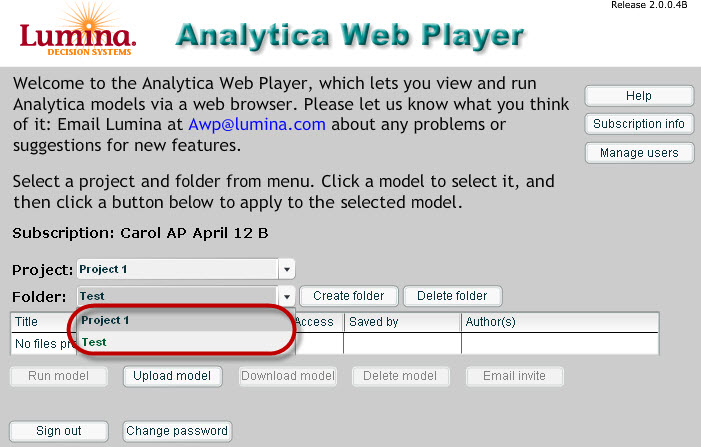Expand the Project dropdown arrow
Viewport: 701px width, 447px height.
tap(287, 270)
